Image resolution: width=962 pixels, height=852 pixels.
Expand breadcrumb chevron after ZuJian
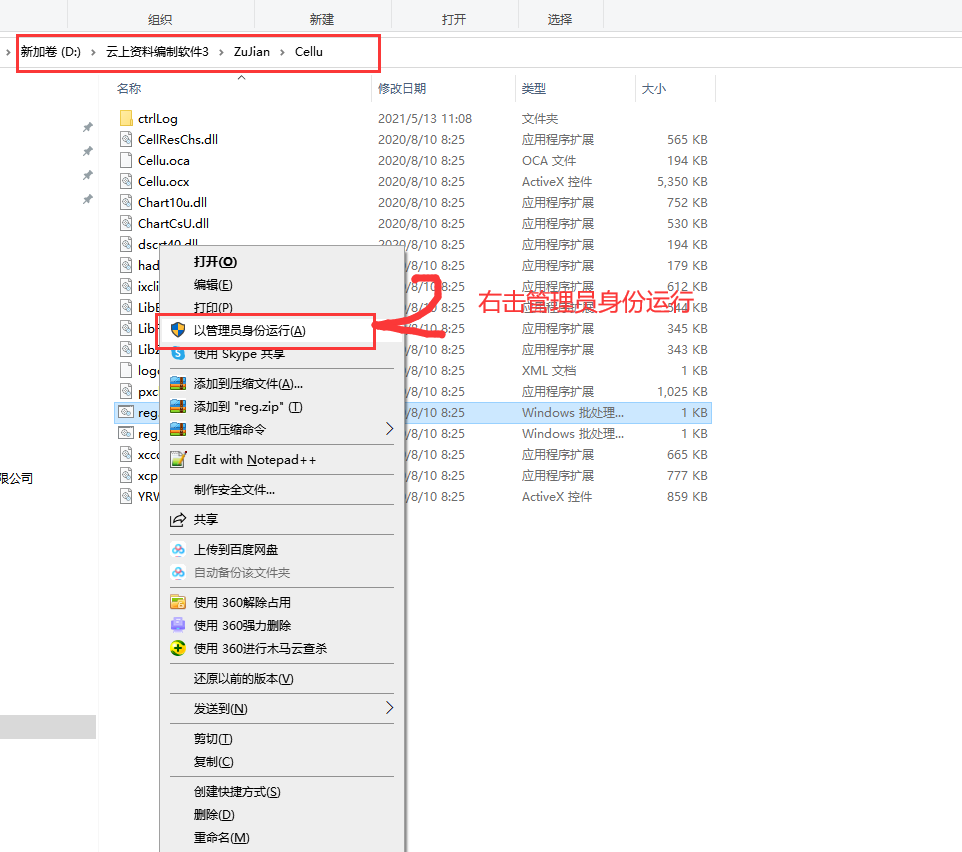point(282,52)
